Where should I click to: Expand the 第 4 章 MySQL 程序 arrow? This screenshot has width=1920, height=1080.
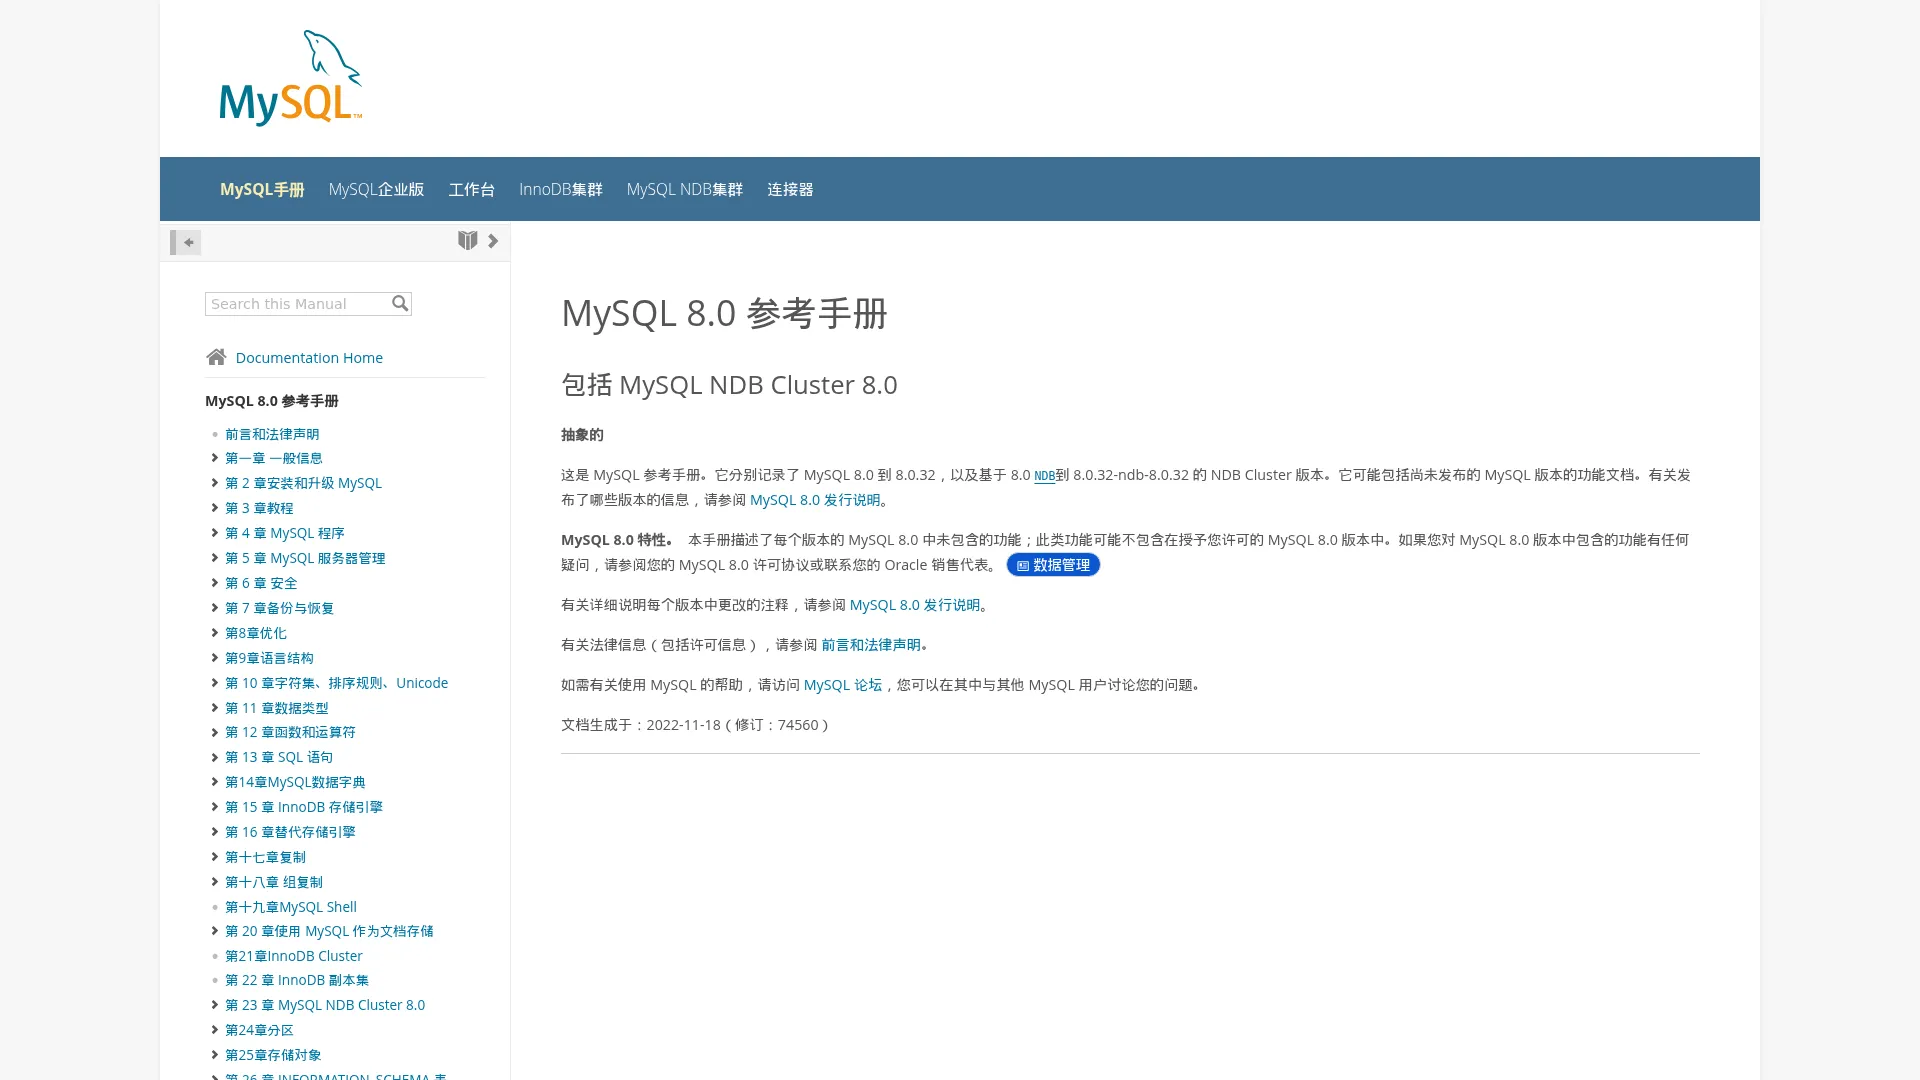tap(214, 533)
